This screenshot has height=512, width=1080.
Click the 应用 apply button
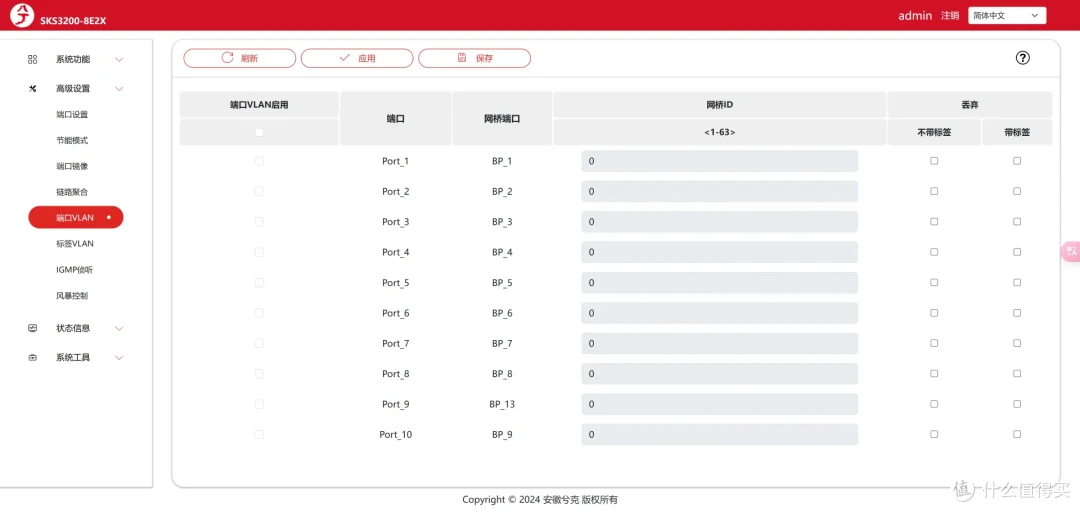[x=357, y=58]
